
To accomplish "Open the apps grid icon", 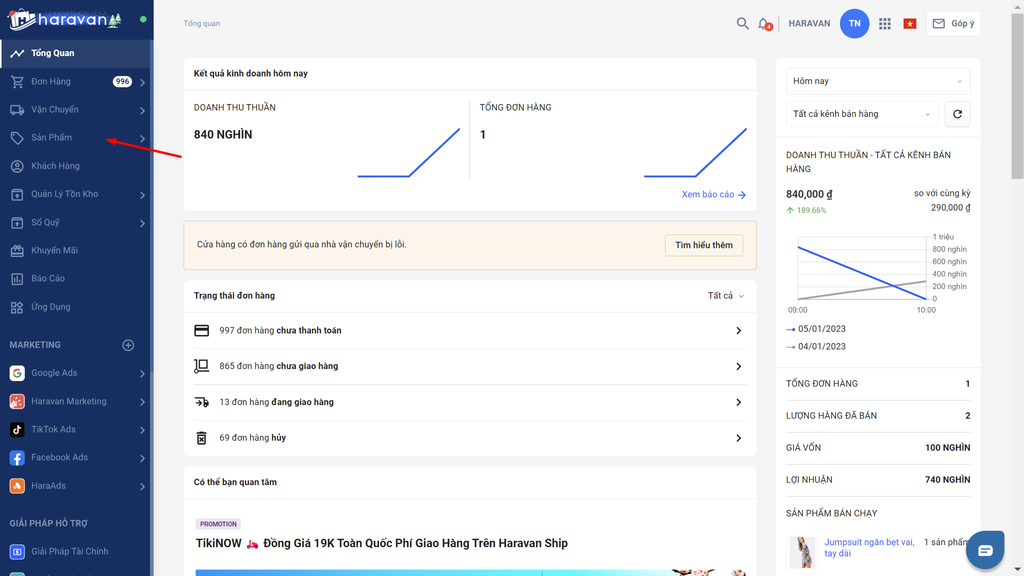I will 884,24.
